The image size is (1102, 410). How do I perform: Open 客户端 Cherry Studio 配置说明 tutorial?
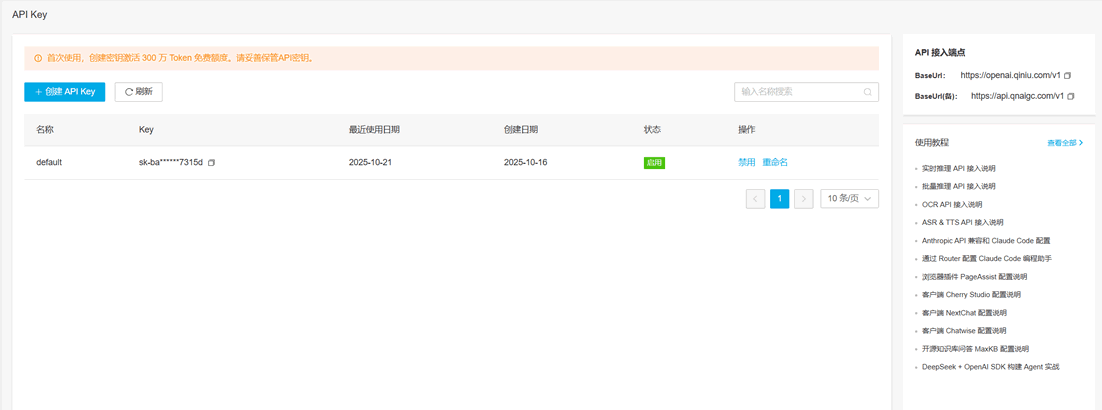[x=971, y=295]
